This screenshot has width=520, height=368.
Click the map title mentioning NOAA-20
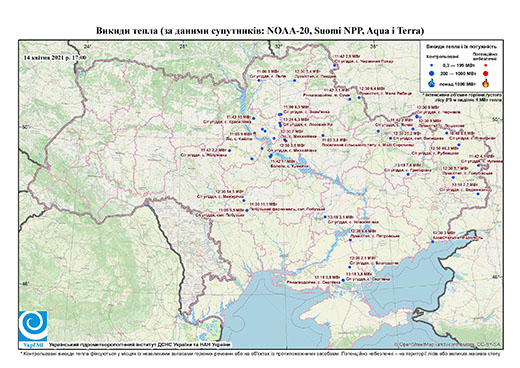point(260,31)
